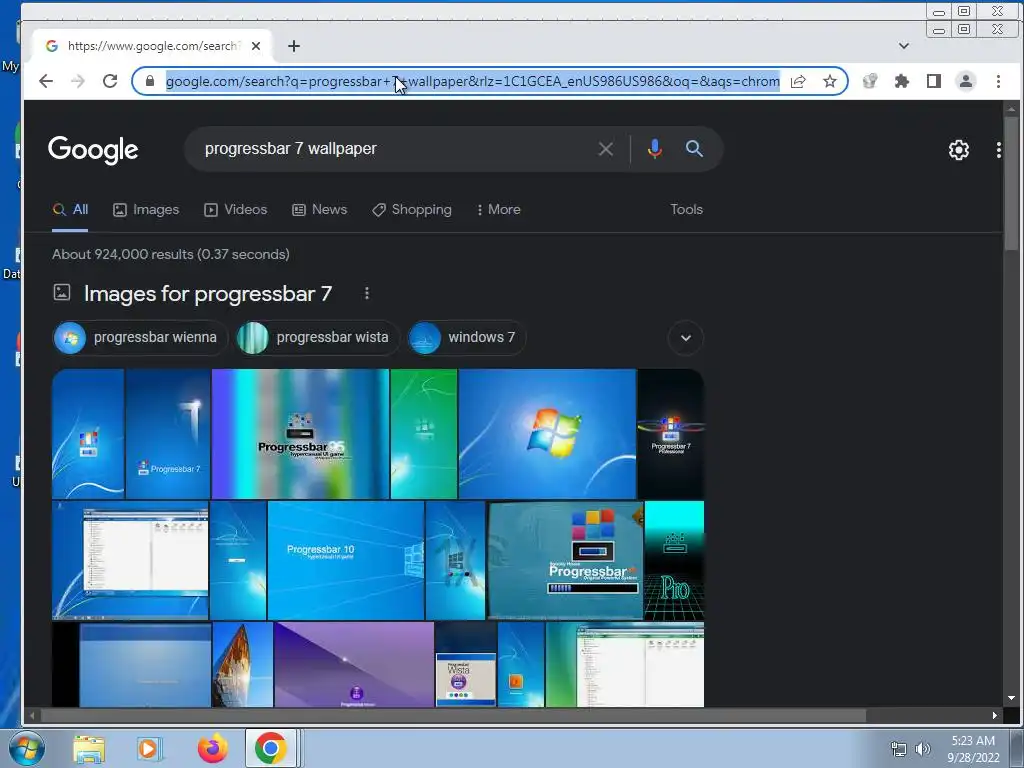This screenshot has width=1024, height=768.
Task: Launch Windows Media Player from taskbar
Action: pos(150,749)
